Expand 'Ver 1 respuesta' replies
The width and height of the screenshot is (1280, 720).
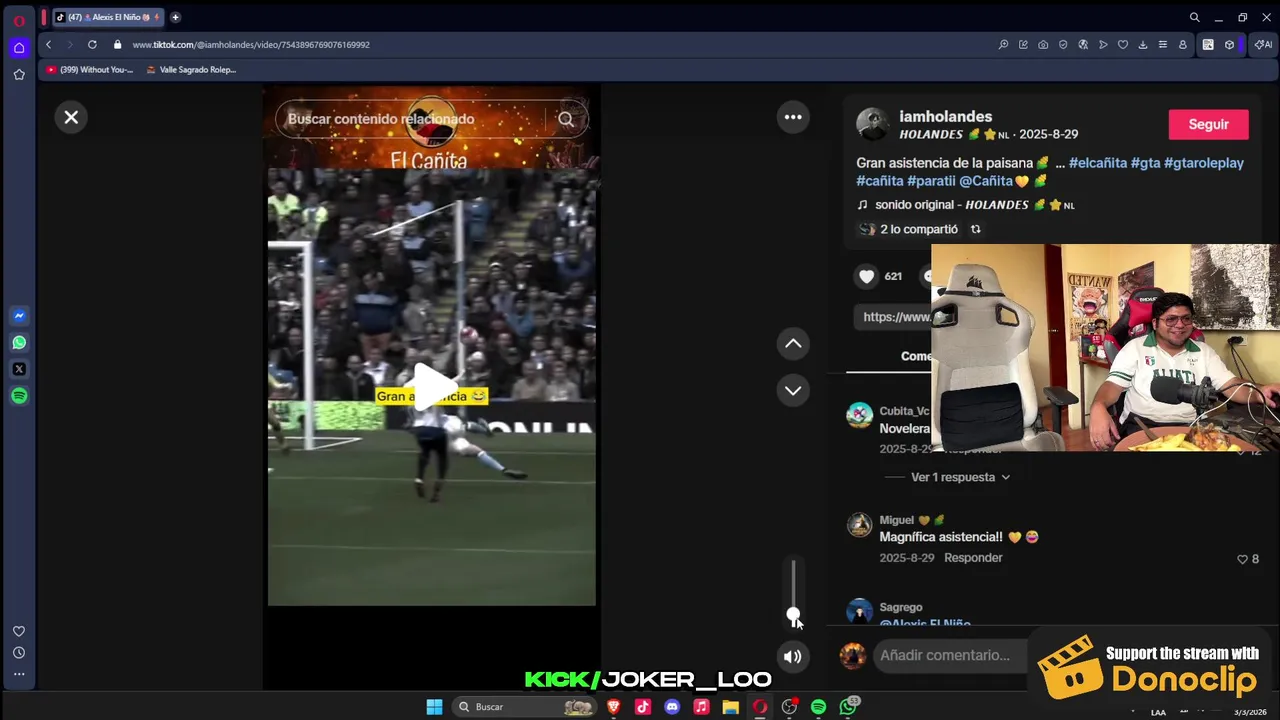point(960,477)
